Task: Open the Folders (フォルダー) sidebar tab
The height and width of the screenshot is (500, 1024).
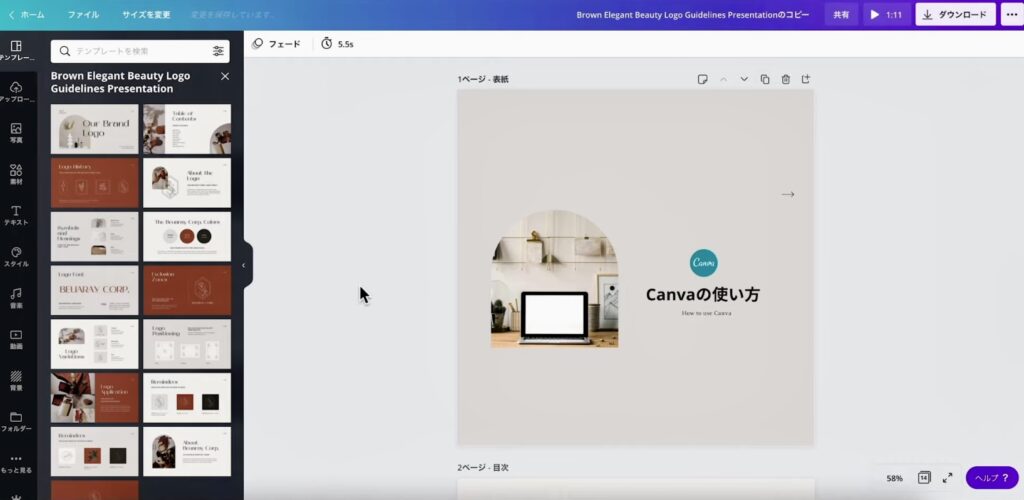Action: pos(16,422)
